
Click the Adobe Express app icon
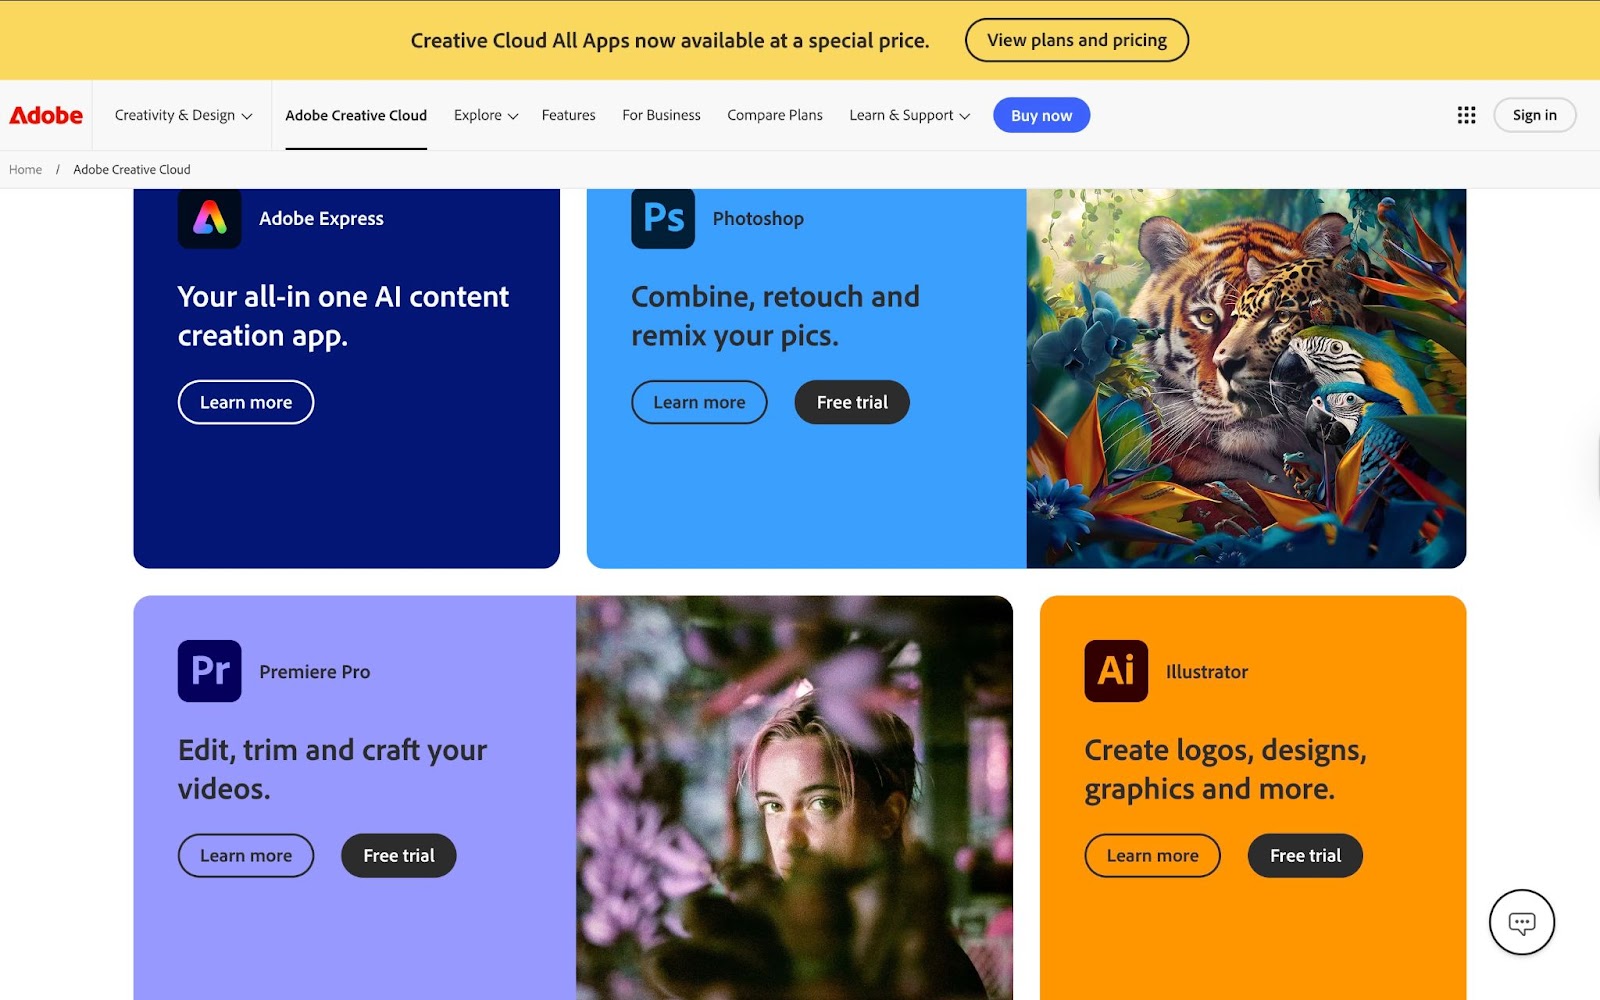[x=209, y=217]
